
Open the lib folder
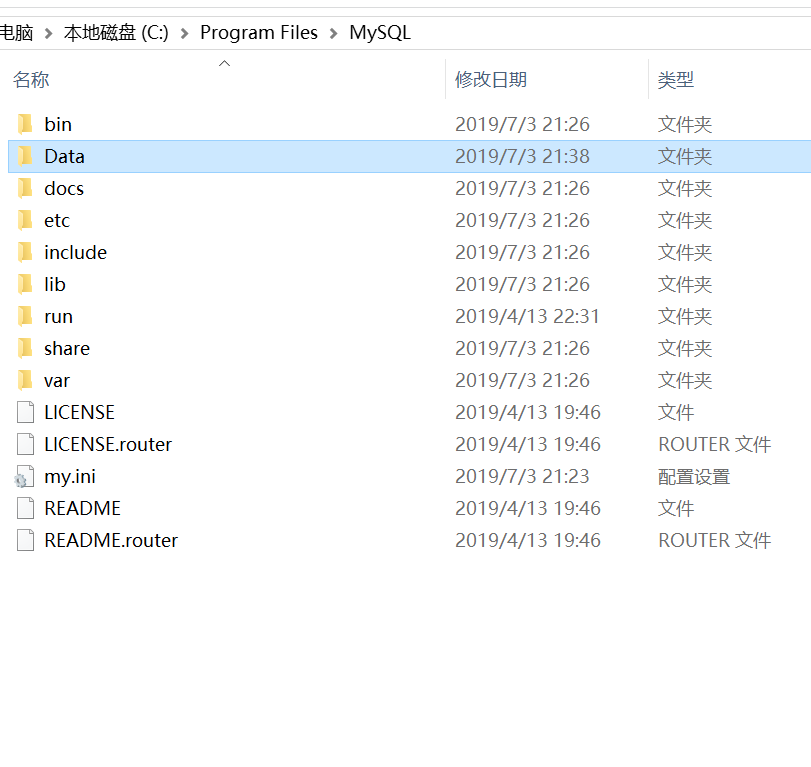pos(54,284)
